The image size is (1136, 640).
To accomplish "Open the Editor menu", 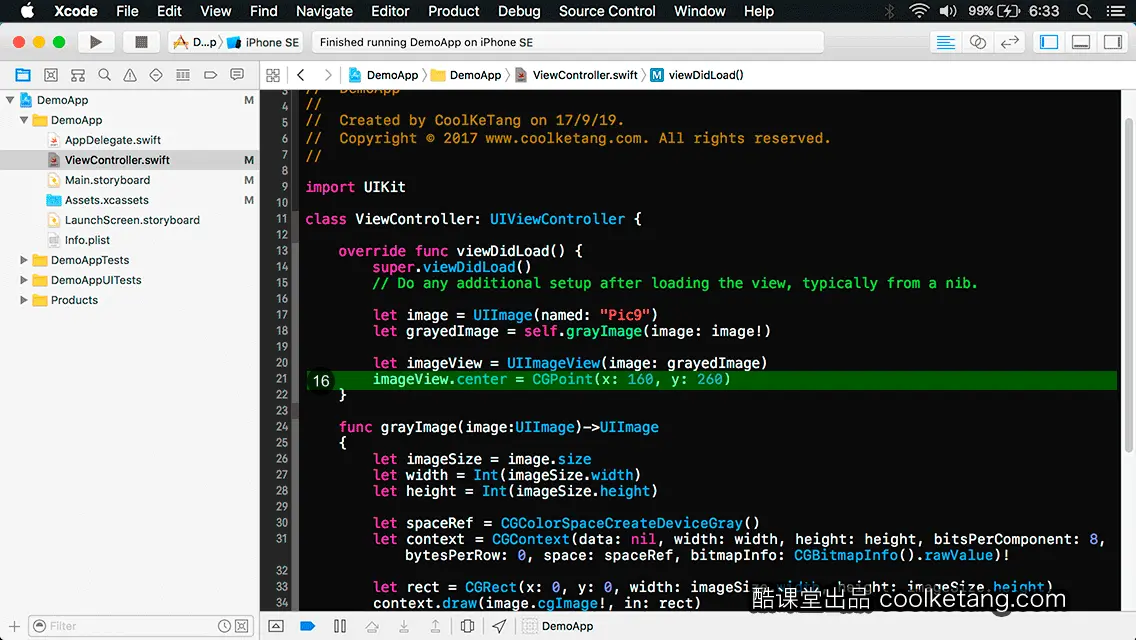I will 390,11.
